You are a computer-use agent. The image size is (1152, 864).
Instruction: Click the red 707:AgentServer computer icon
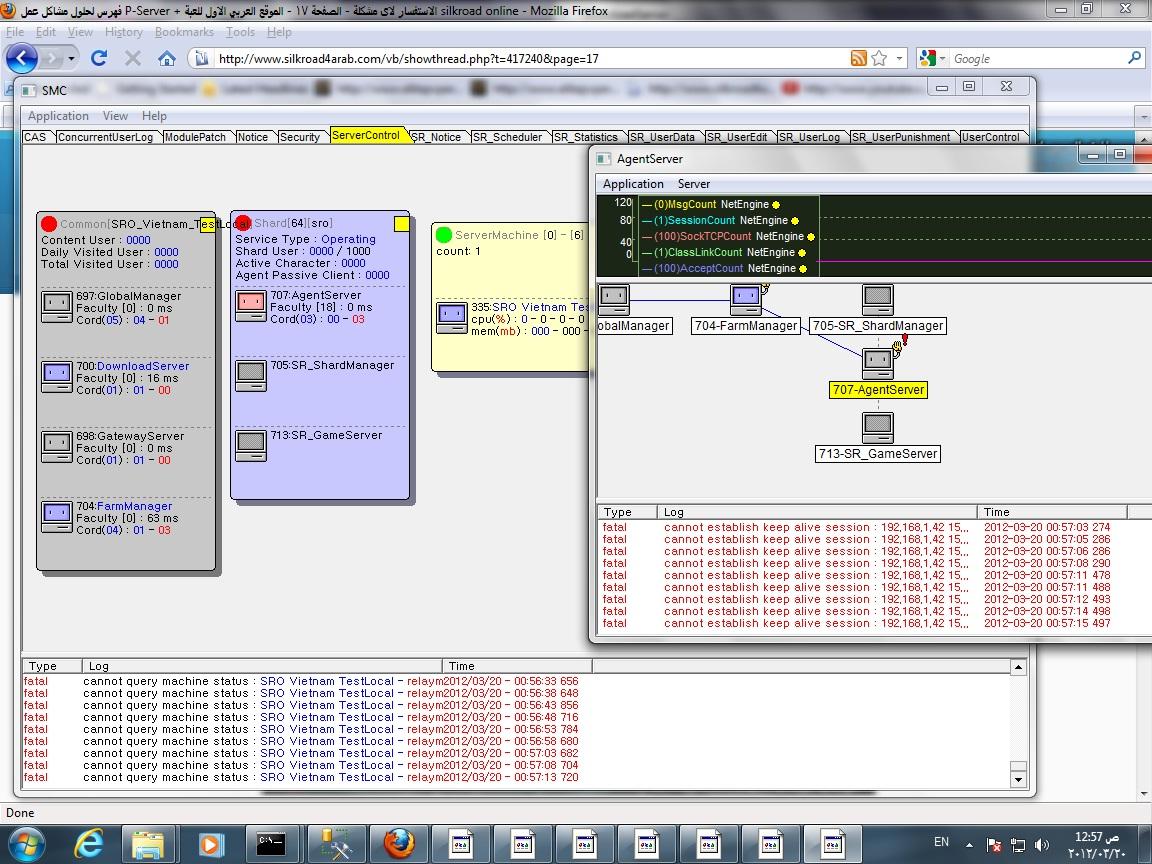(251, 306)
